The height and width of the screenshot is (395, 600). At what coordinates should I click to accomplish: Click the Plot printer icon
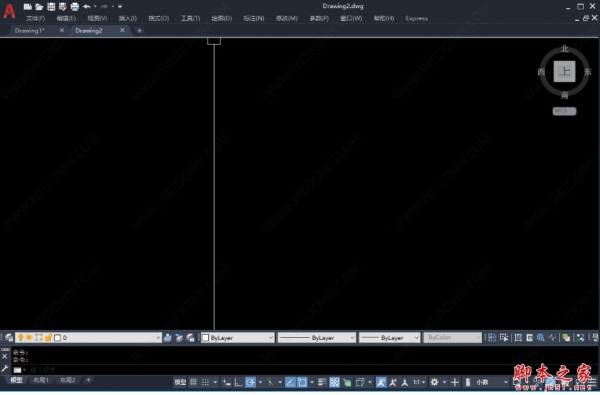[x=75, y=7]
